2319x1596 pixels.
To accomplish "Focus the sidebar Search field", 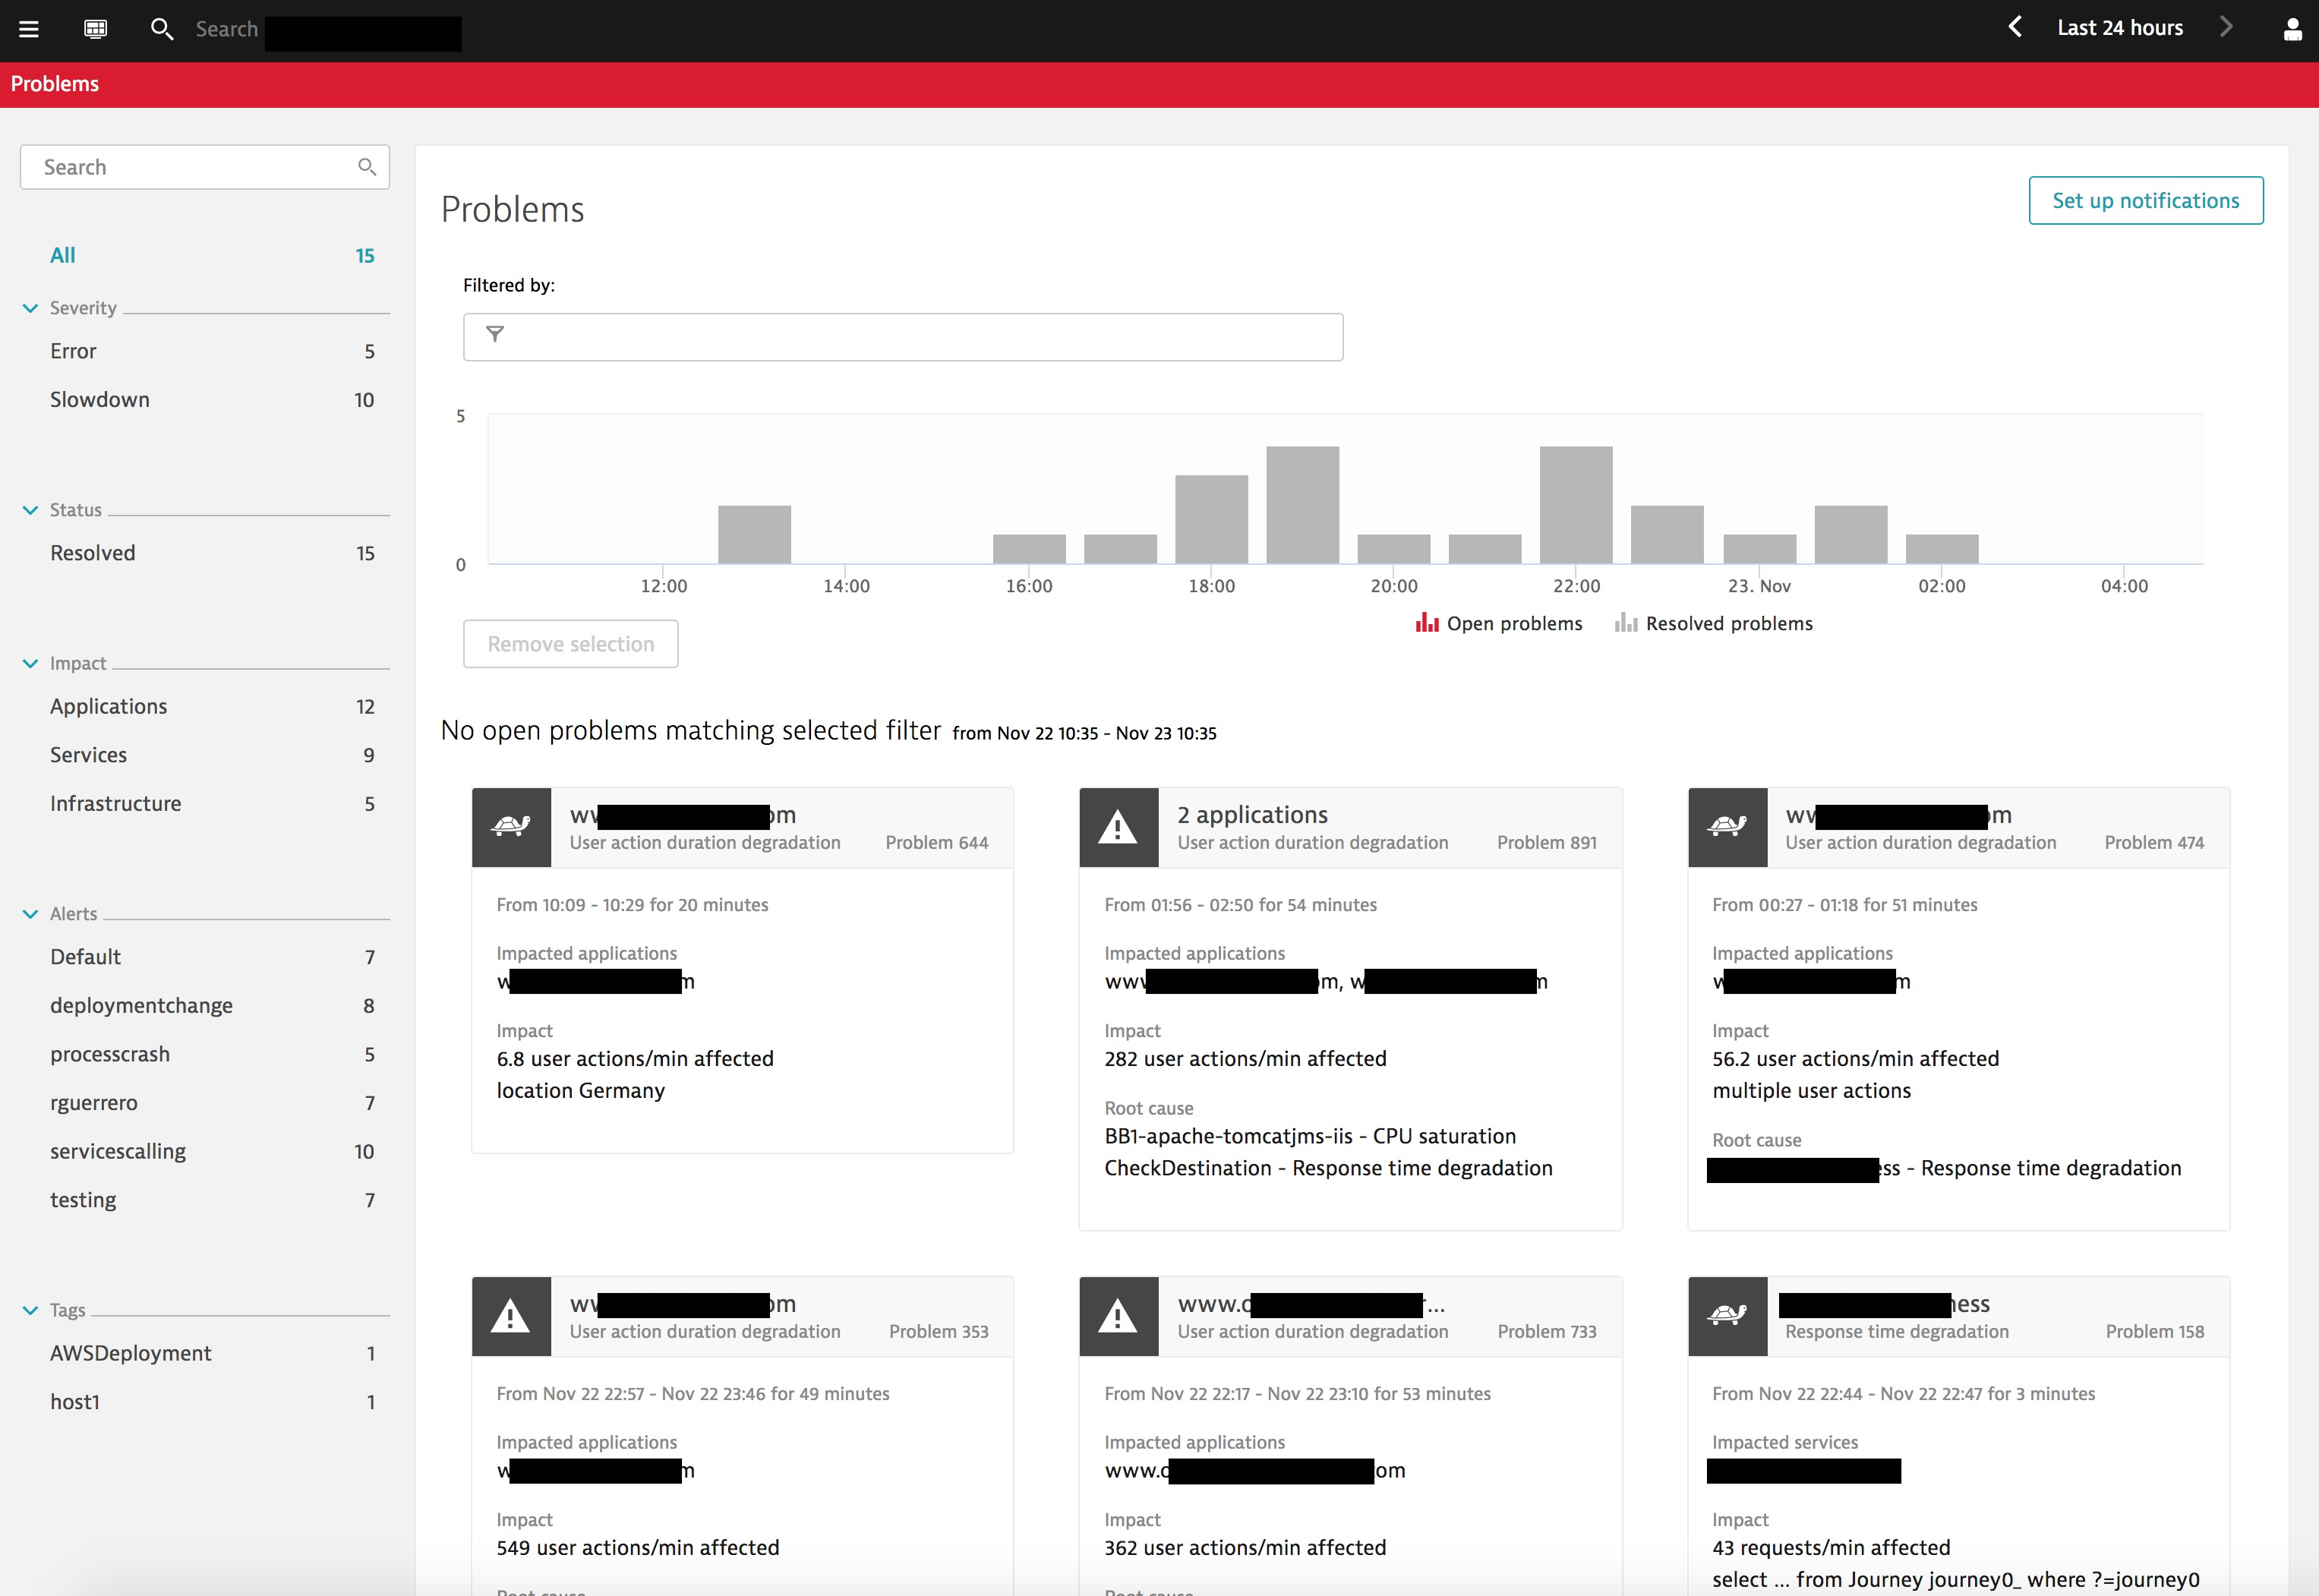I will click(x=205, y=167).
